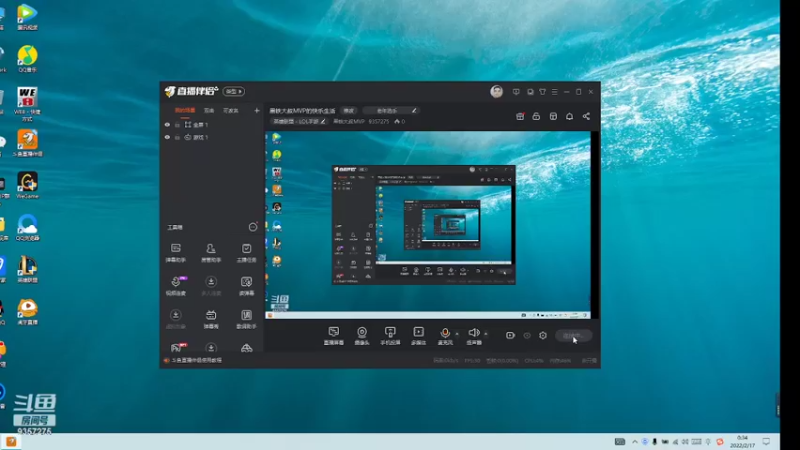
Task: Open the share icon above the preview
Action: [x=586, y=116]
